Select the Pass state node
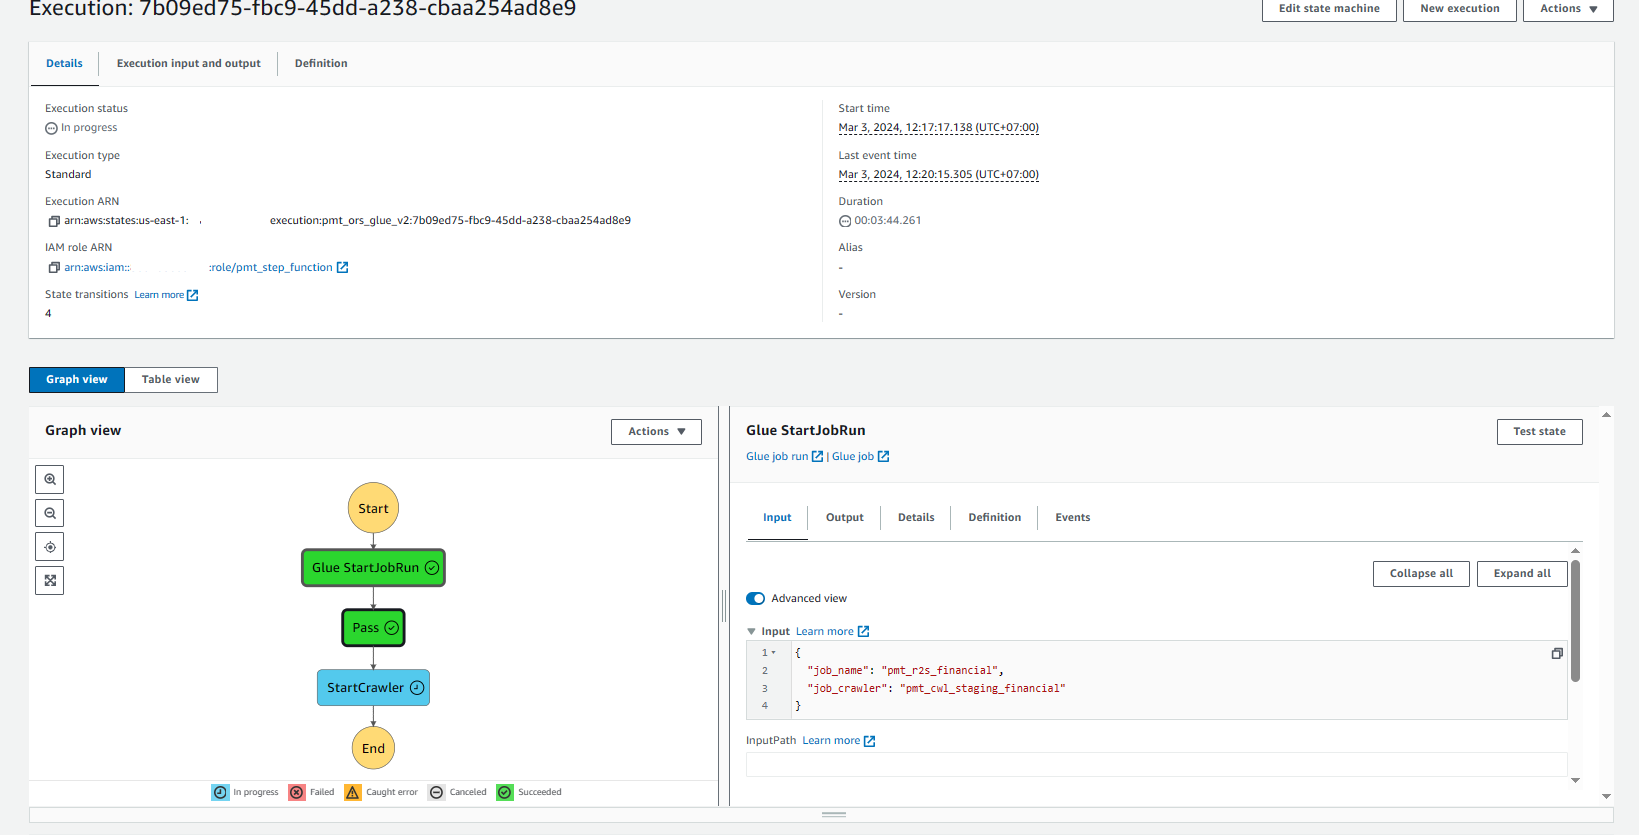 point(373,628)
